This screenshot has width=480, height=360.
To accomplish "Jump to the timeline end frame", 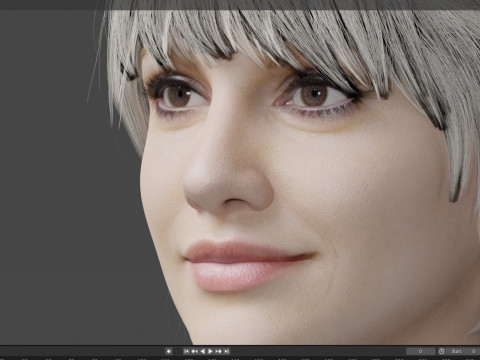I will tap(226, 351).
